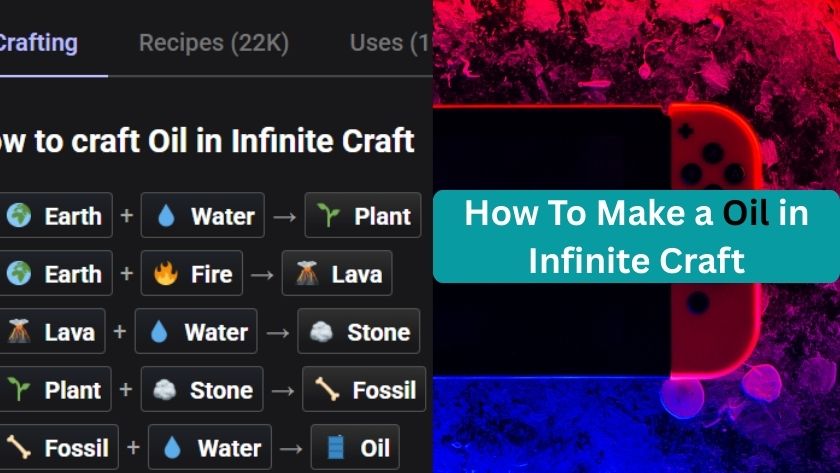Click the bone icon in Fossil result chip

pyautogui.click(x=327, y=389)
